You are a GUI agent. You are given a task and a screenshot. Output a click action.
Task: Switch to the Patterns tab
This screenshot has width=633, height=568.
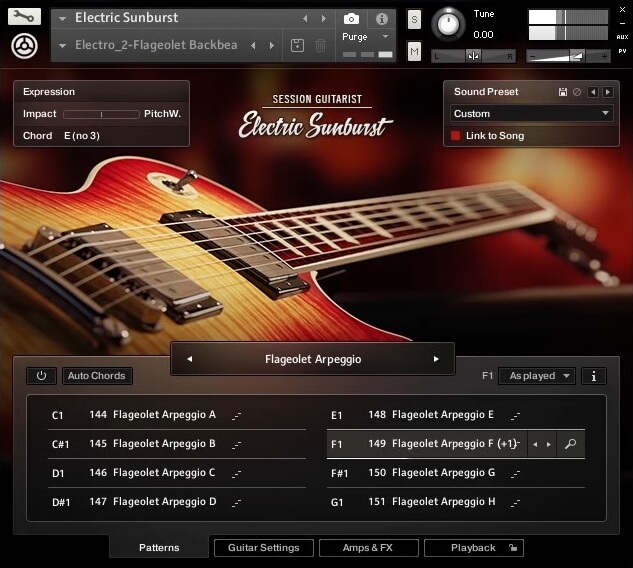159,547
